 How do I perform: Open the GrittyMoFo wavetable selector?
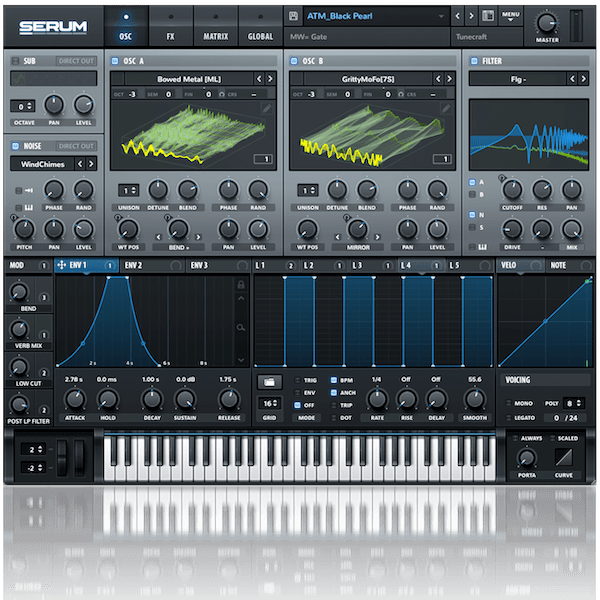click(x=368, y=79)
